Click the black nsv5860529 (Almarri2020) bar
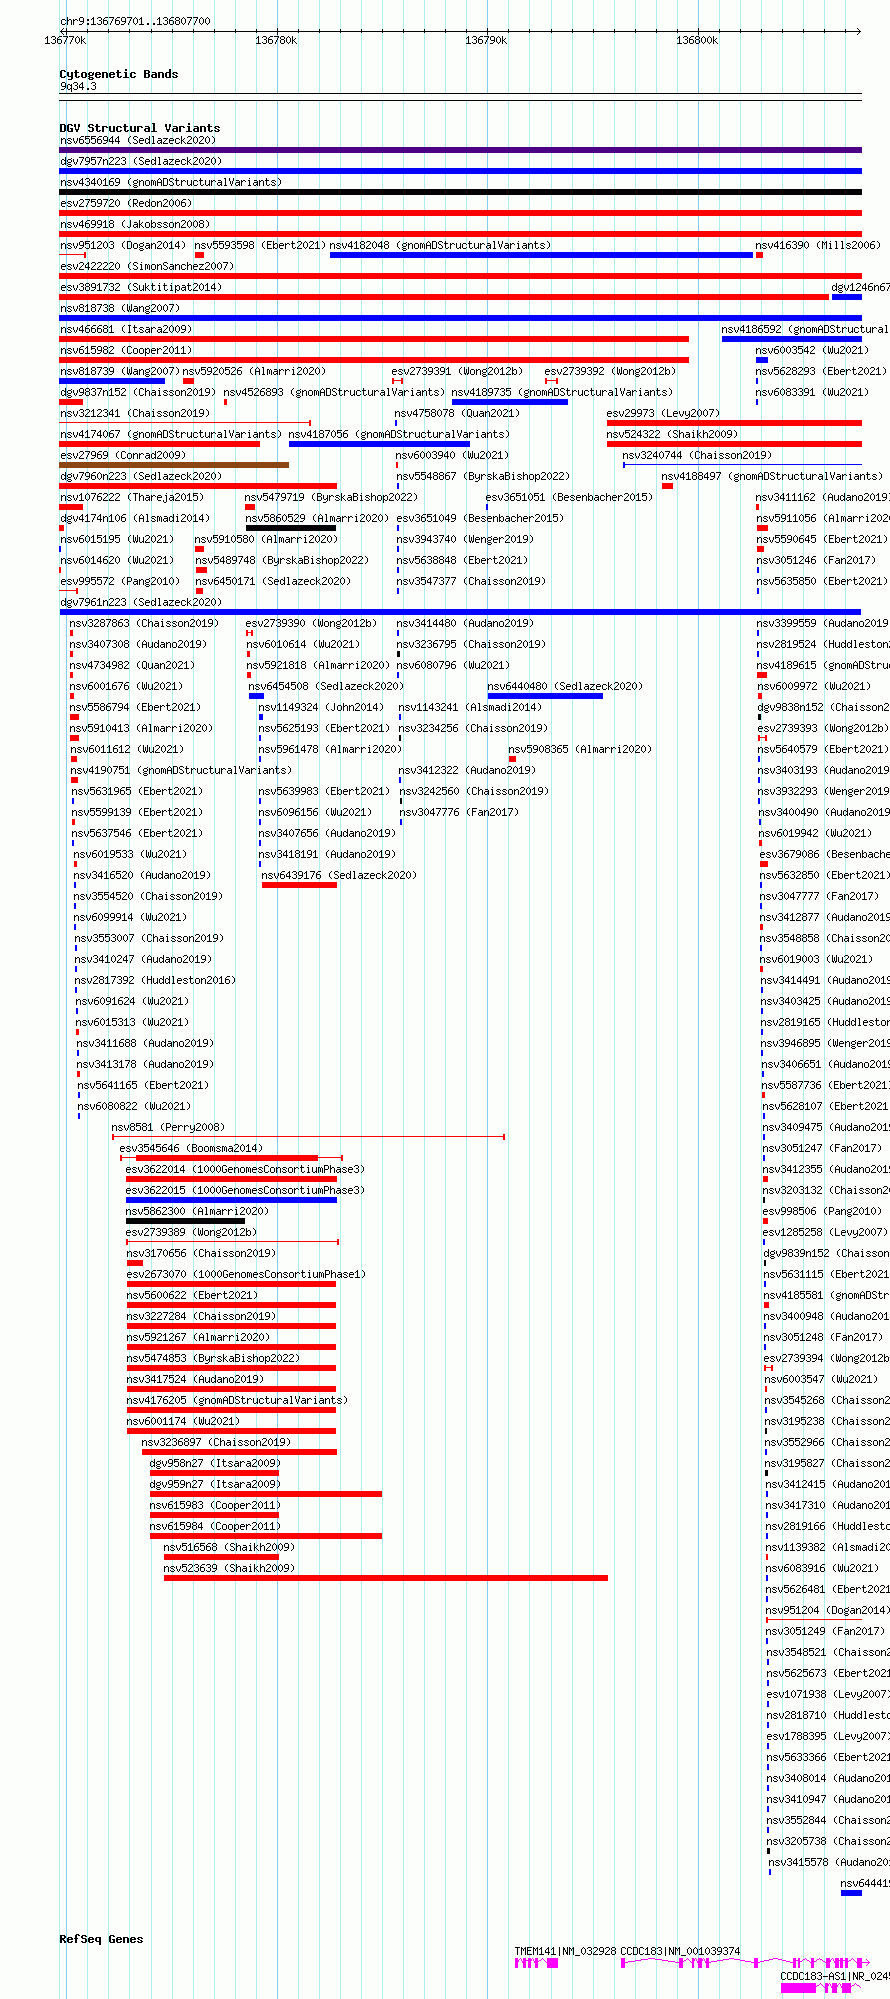The image size is (890, 1999). pyautogui.click(x=291, y=528)
